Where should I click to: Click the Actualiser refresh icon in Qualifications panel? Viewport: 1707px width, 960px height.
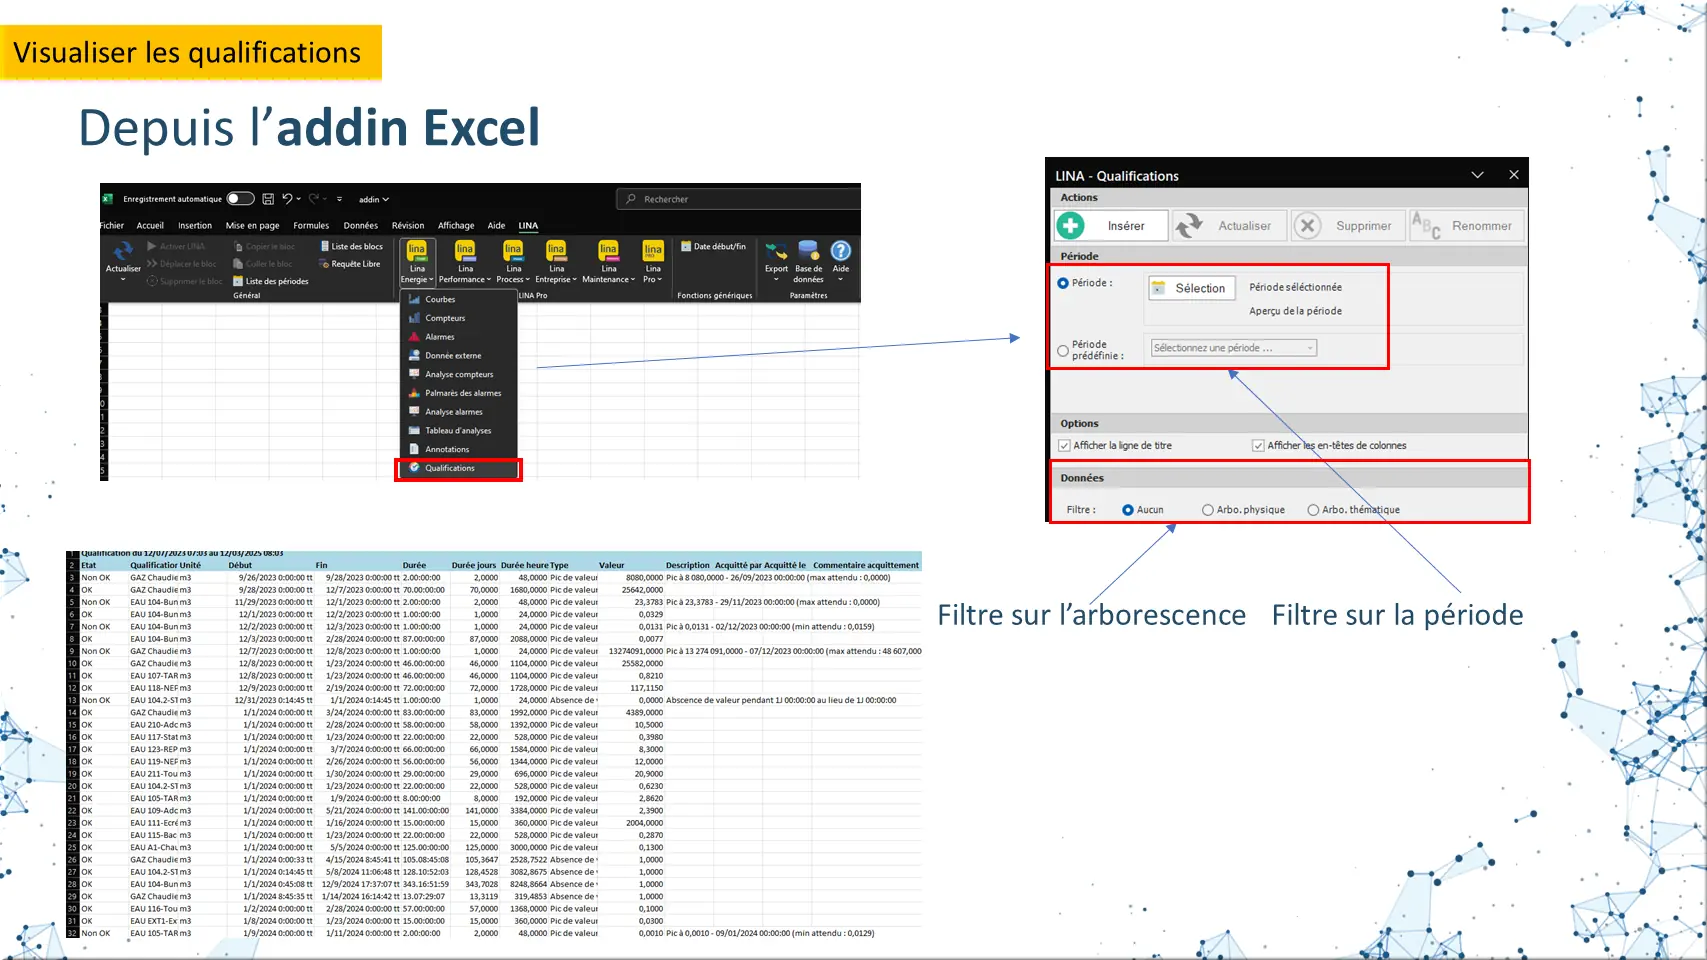1189,226
